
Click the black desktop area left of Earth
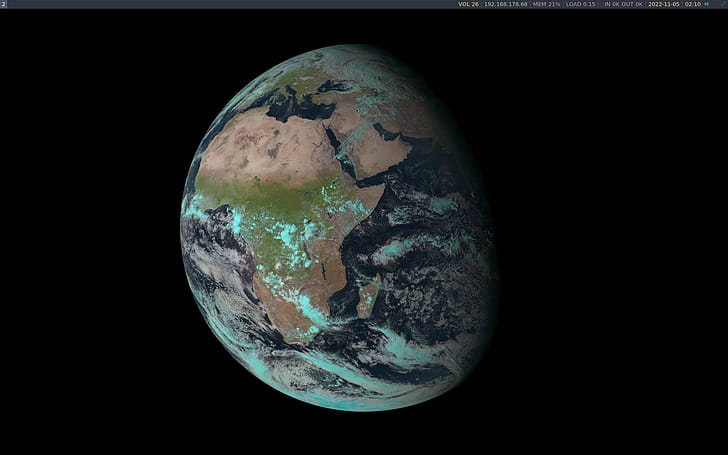pos(90,230)
